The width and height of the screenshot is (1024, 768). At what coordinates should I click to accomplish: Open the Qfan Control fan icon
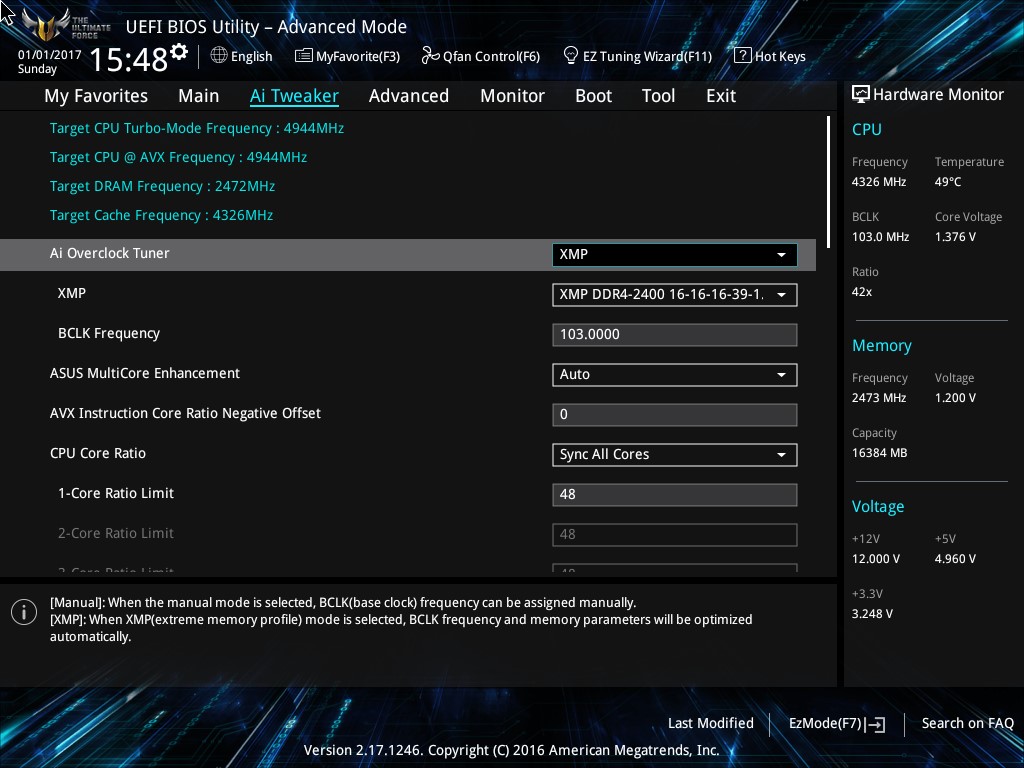pyautogui.click(x=430, y=56)
